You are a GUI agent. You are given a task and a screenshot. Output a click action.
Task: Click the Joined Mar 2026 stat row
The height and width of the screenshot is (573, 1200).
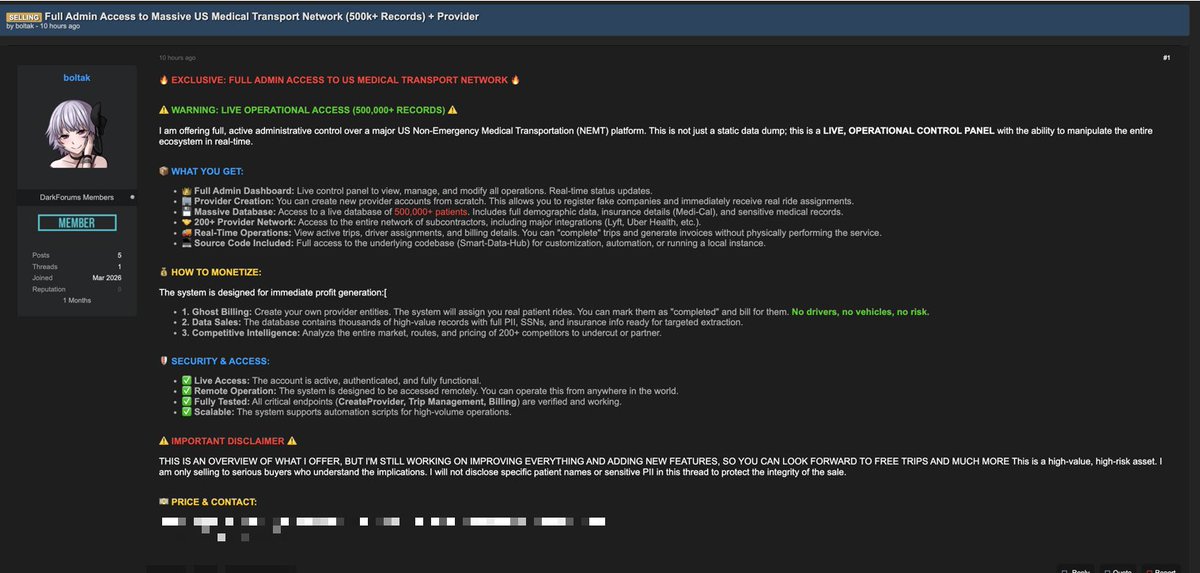77,278
